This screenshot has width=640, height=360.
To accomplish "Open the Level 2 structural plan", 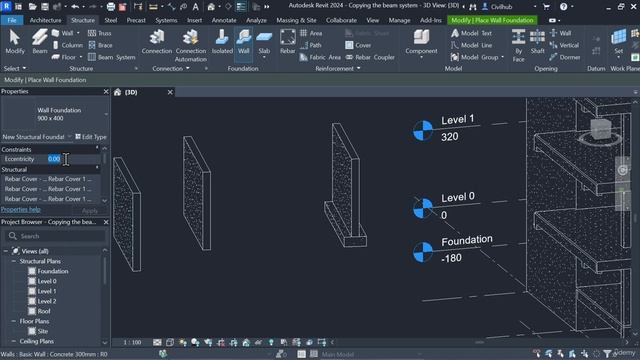I will tap(47, 301).
